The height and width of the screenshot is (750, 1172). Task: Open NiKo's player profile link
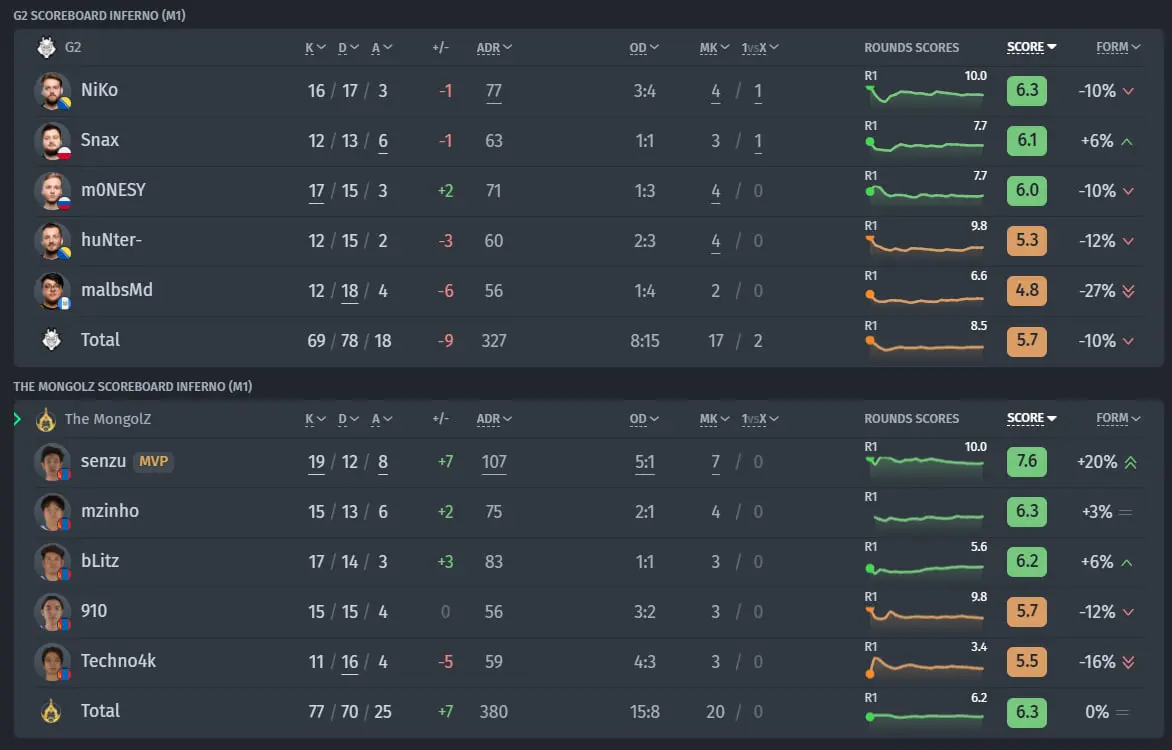tap(99, 90)
